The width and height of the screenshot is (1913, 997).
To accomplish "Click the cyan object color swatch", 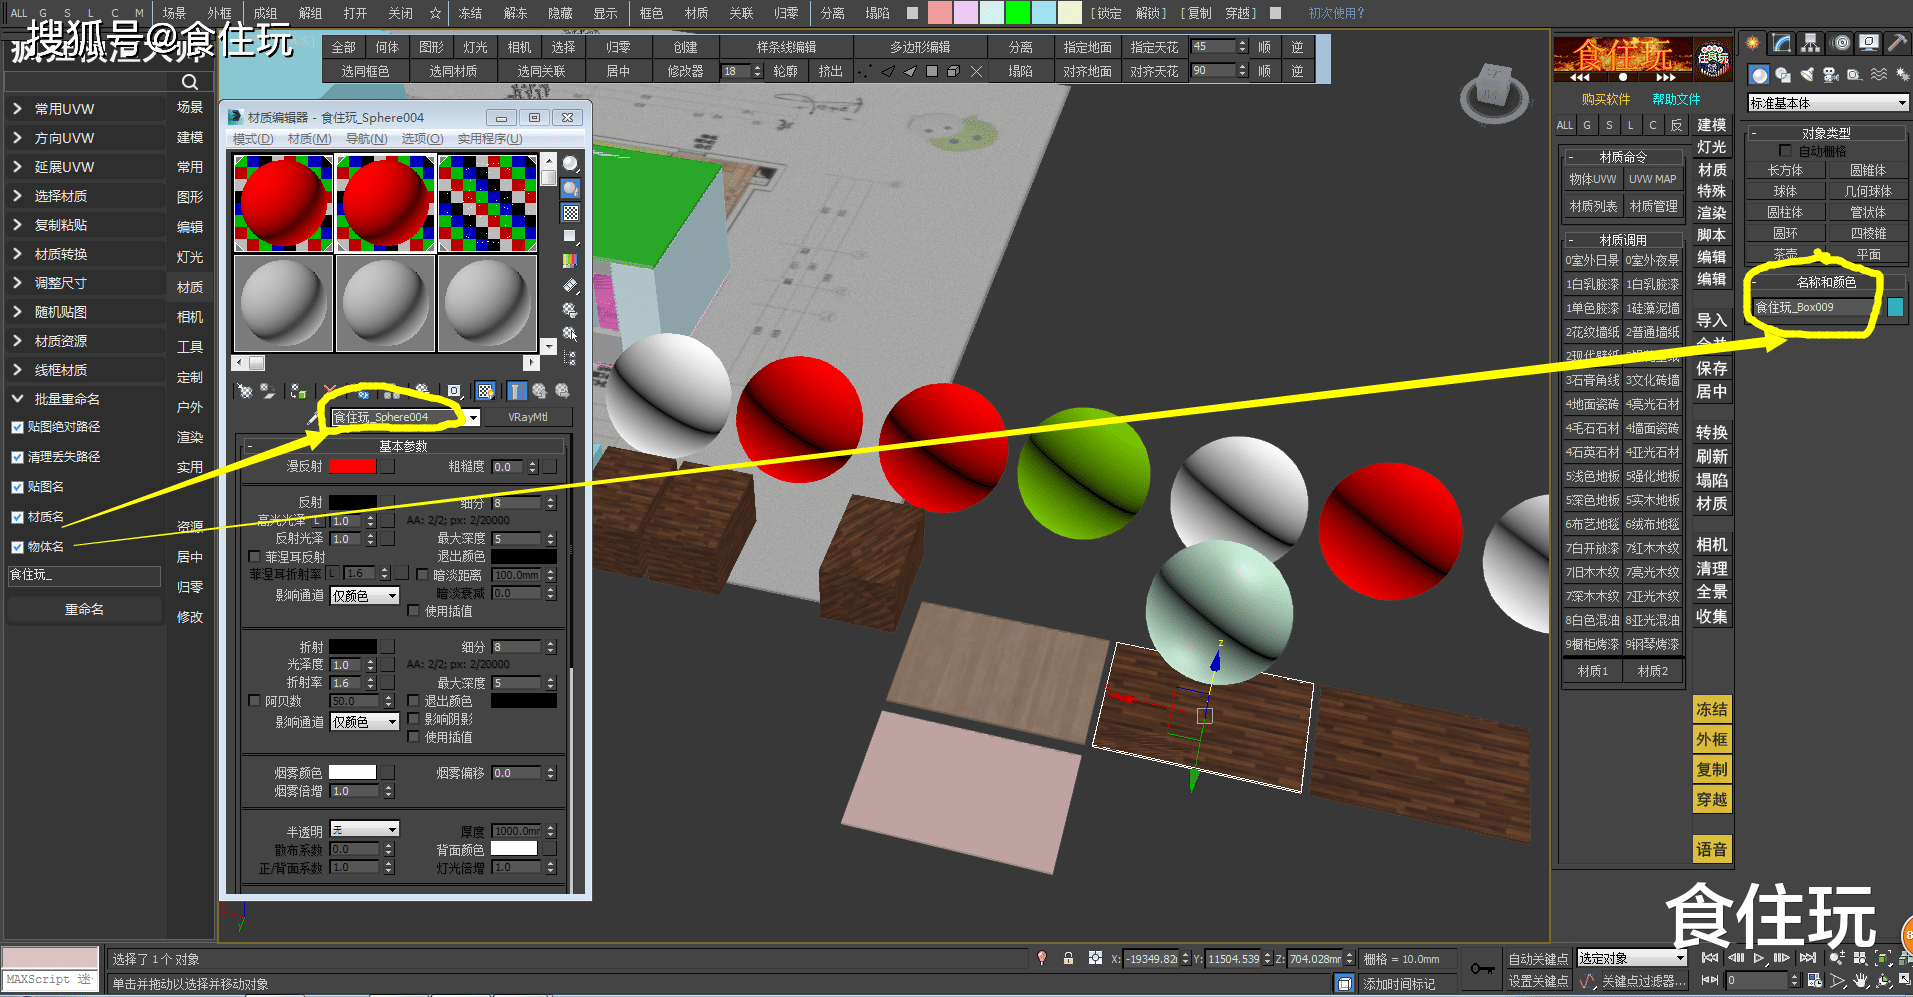I will [1895, 308].
